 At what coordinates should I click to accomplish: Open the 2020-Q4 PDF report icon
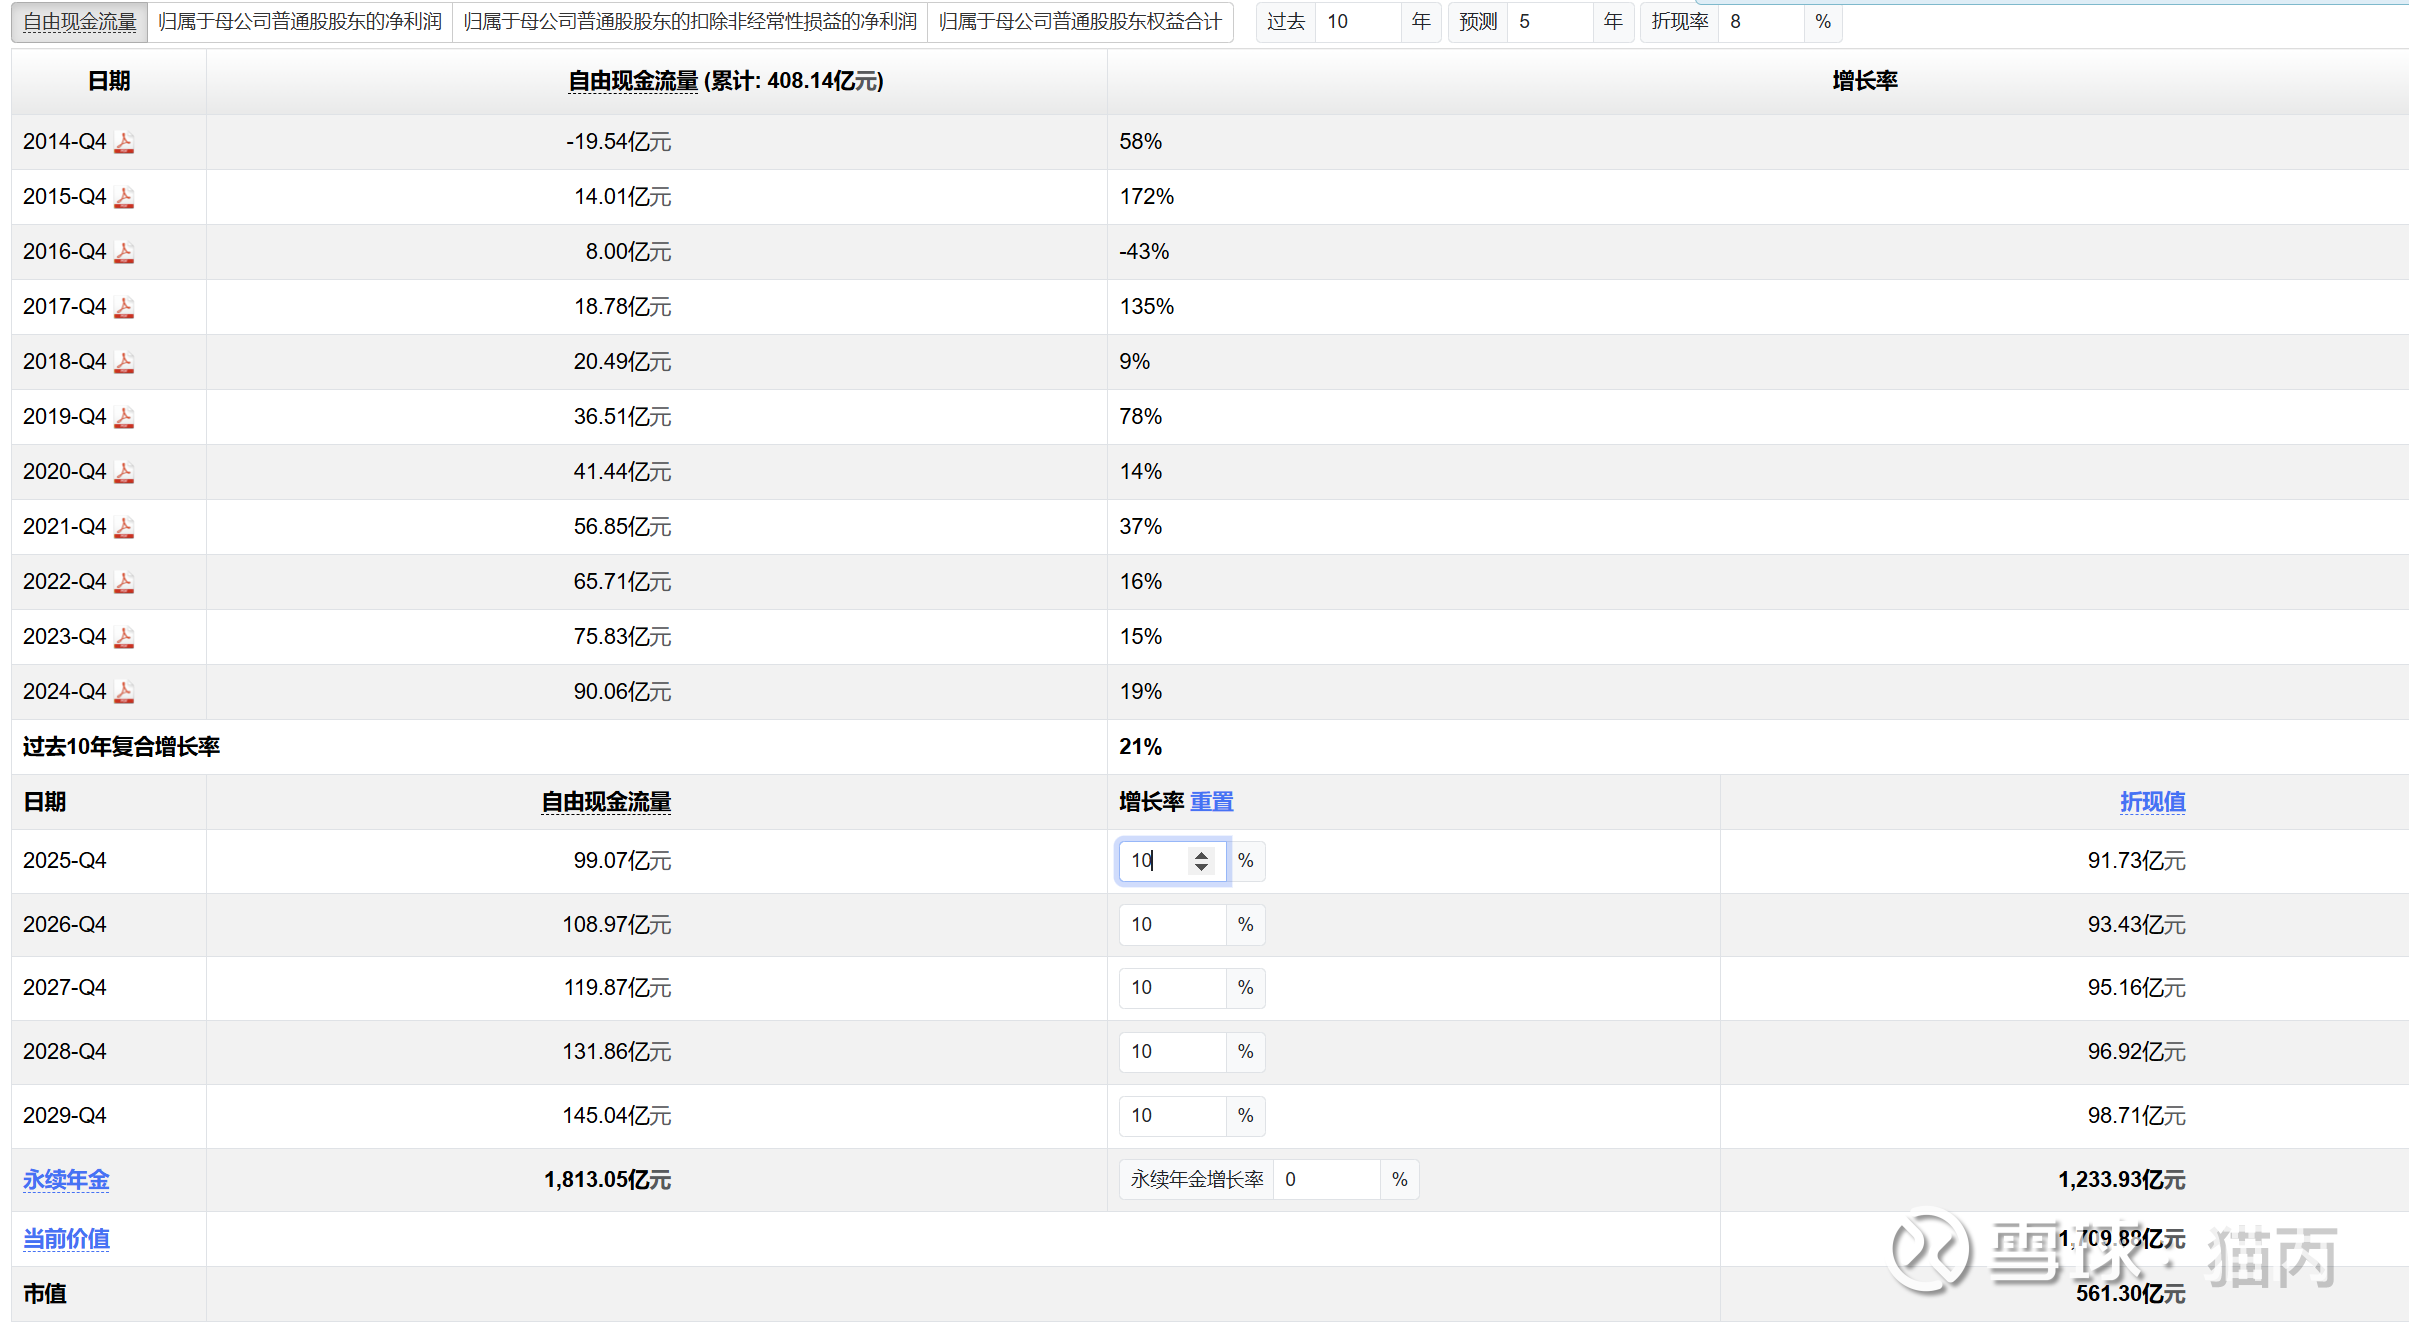[124, 472]
